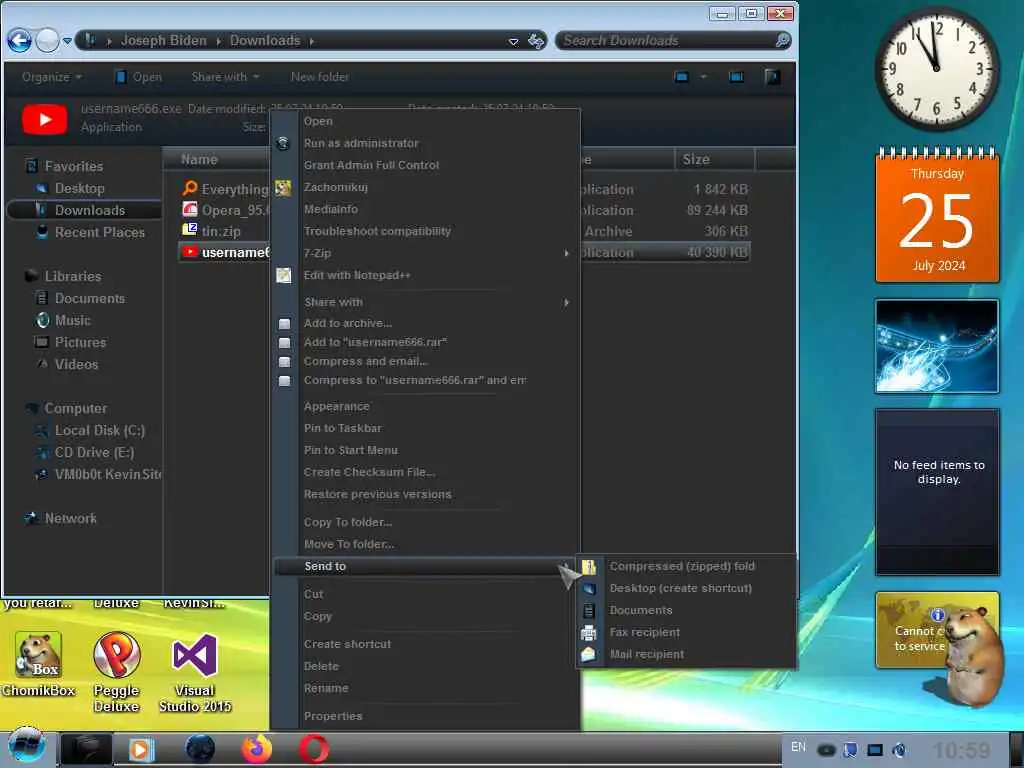Open recent pages dropdown next to Forward
This screenshot has height=768, width=1024.
[67, 40]
